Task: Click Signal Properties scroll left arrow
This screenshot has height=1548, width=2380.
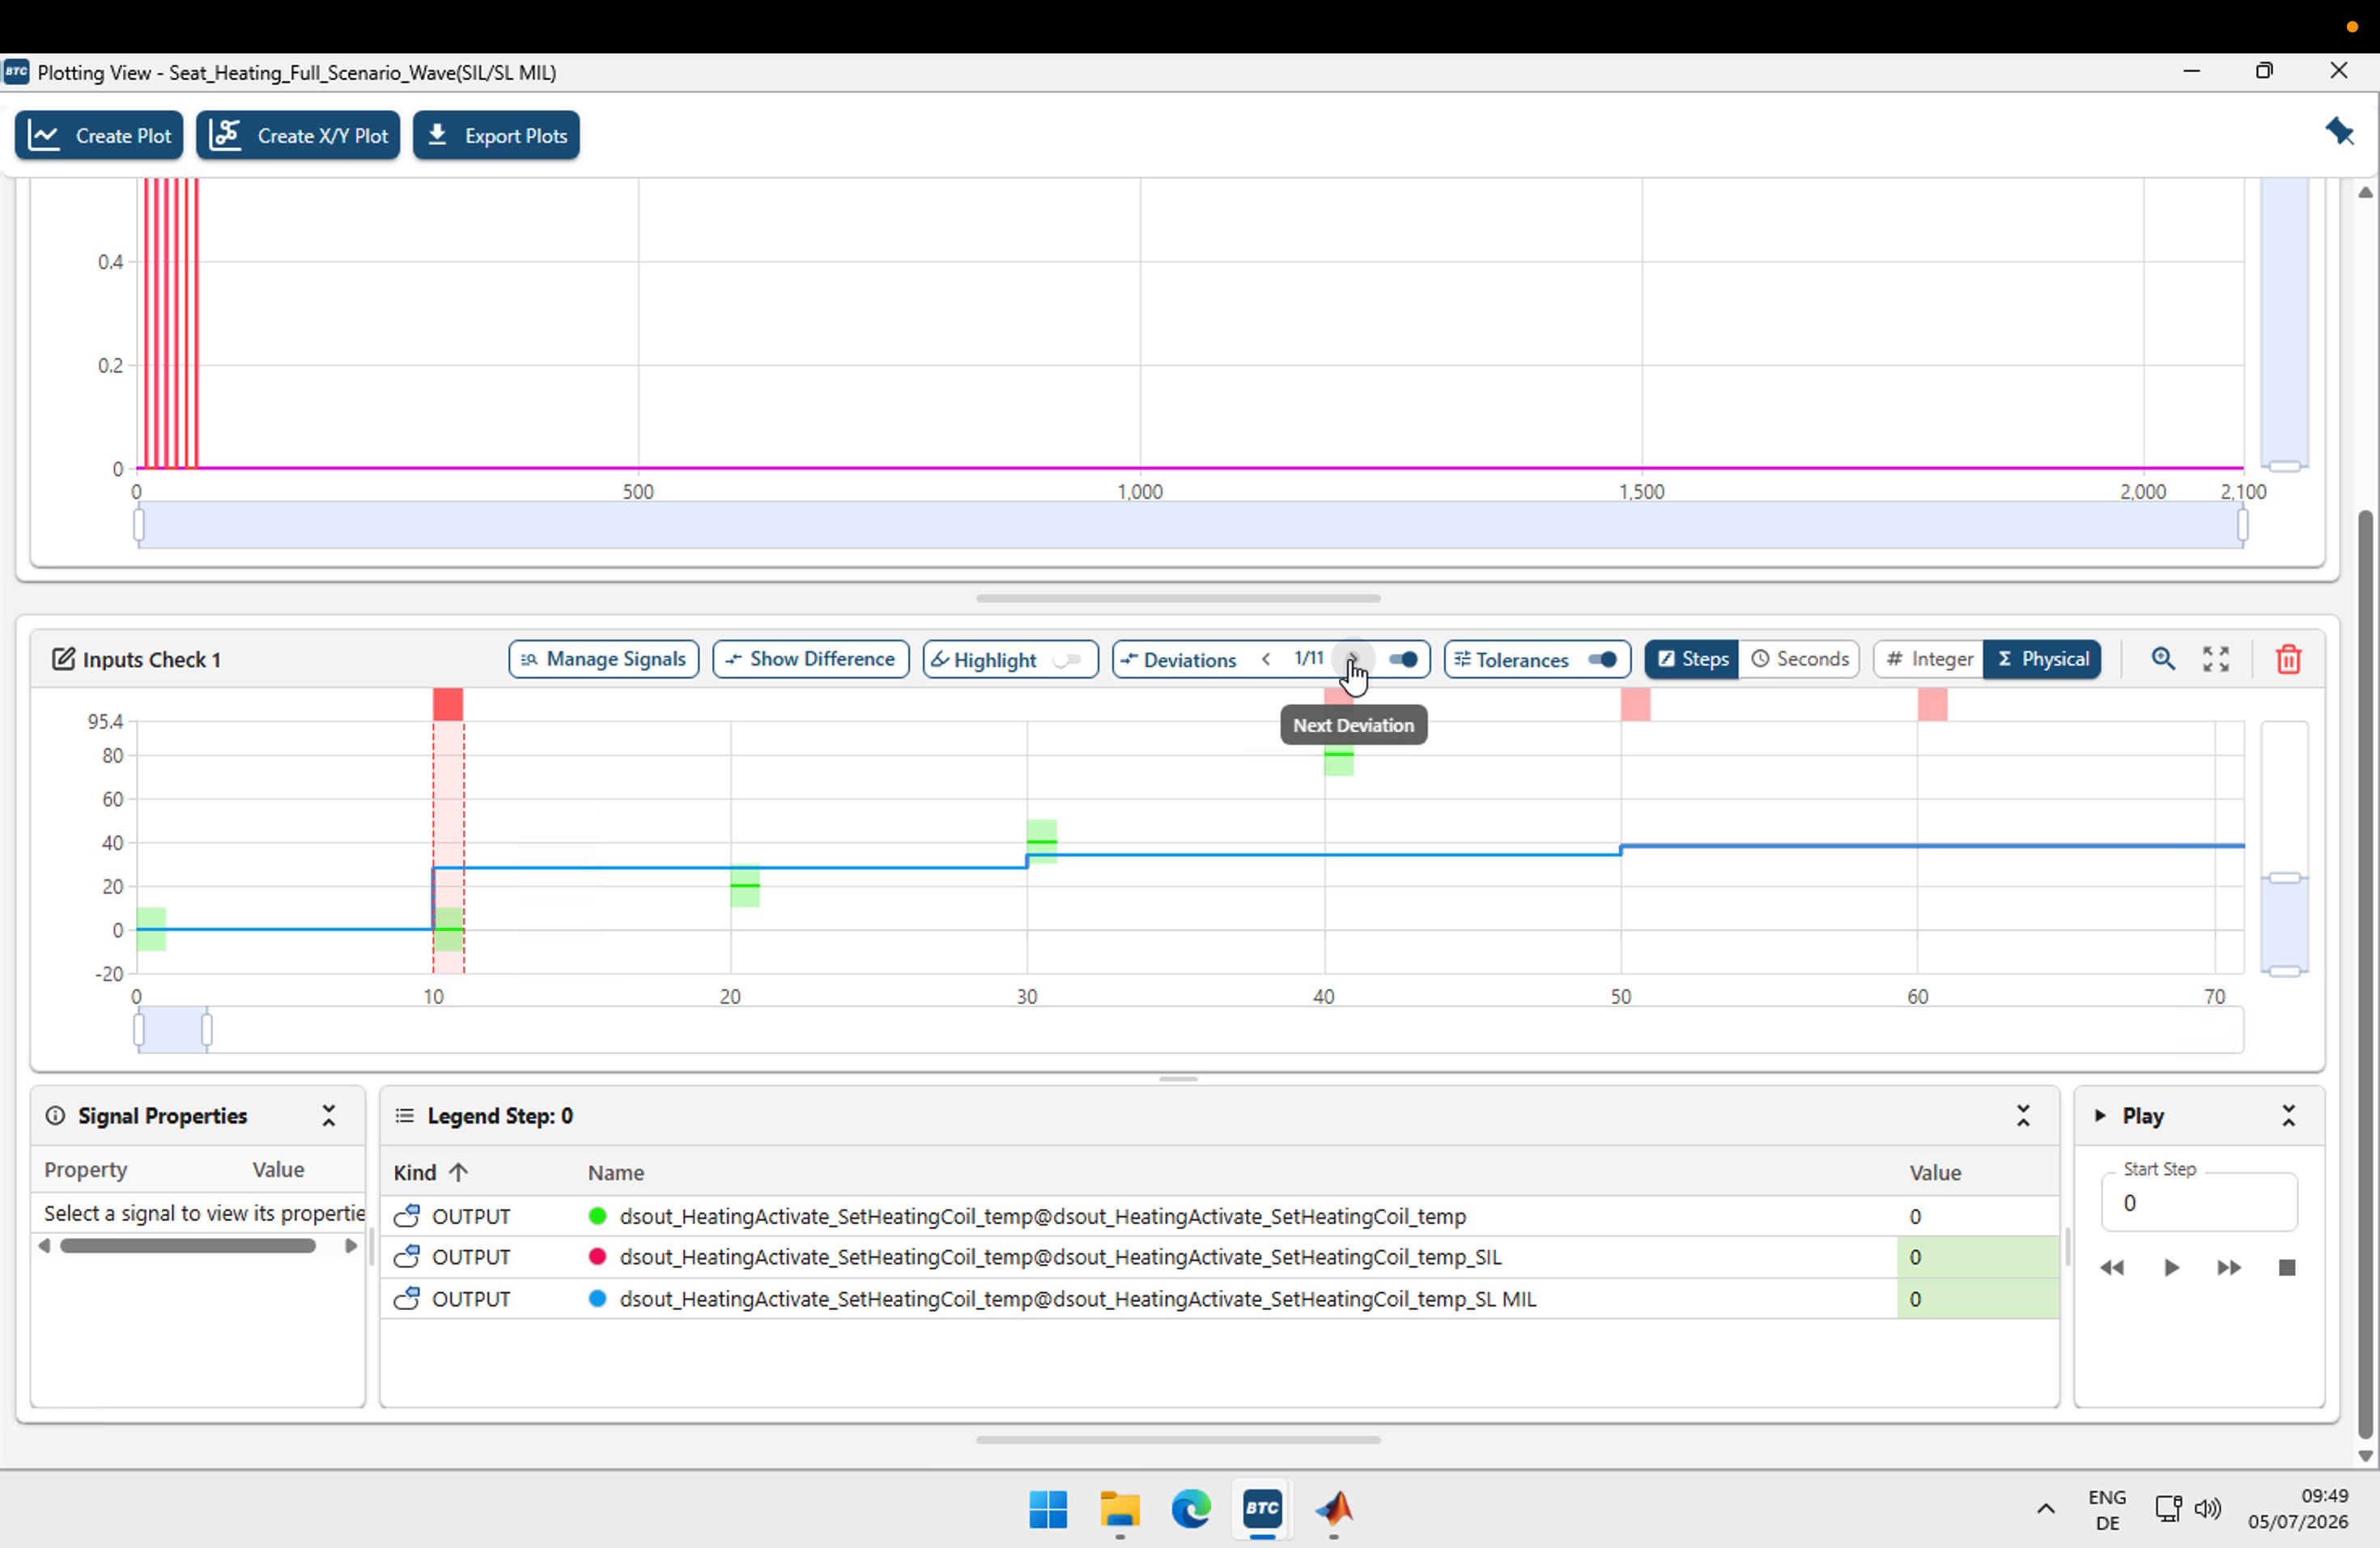Action: (44, 1246)
